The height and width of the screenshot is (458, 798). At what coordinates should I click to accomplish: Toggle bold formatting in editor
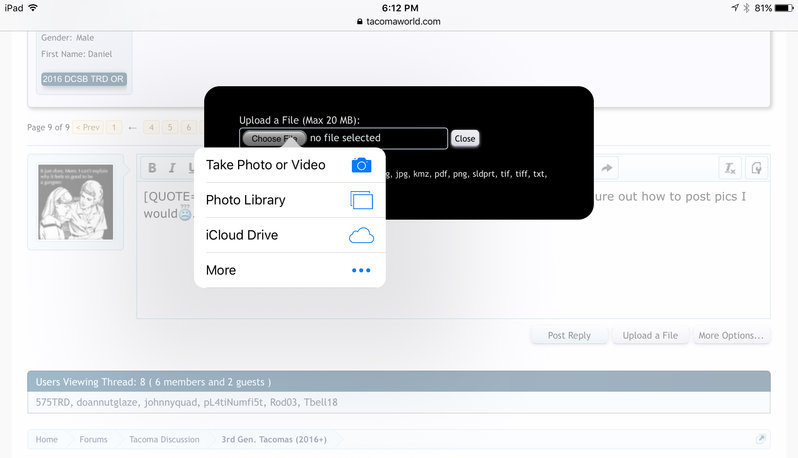pos(152,168)
